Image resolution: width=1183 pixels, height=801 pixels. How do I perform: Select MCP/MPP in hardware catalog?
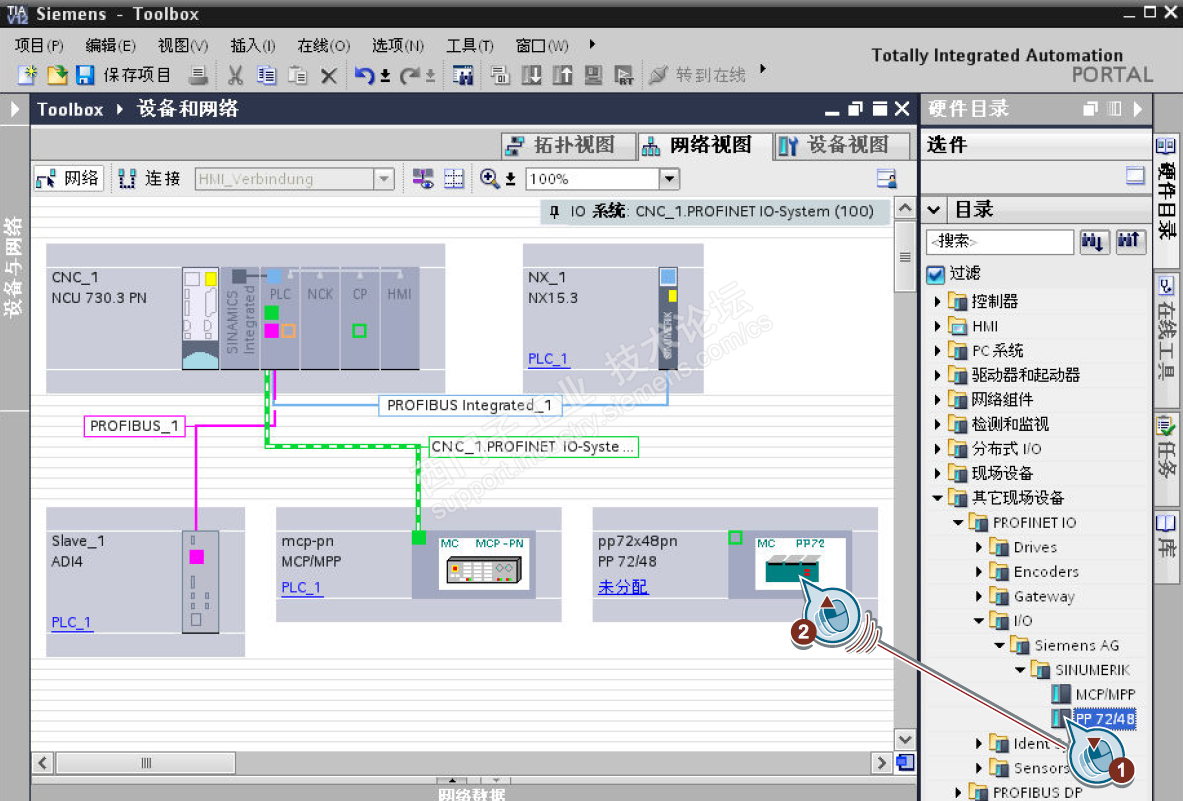coord(1105,694)
